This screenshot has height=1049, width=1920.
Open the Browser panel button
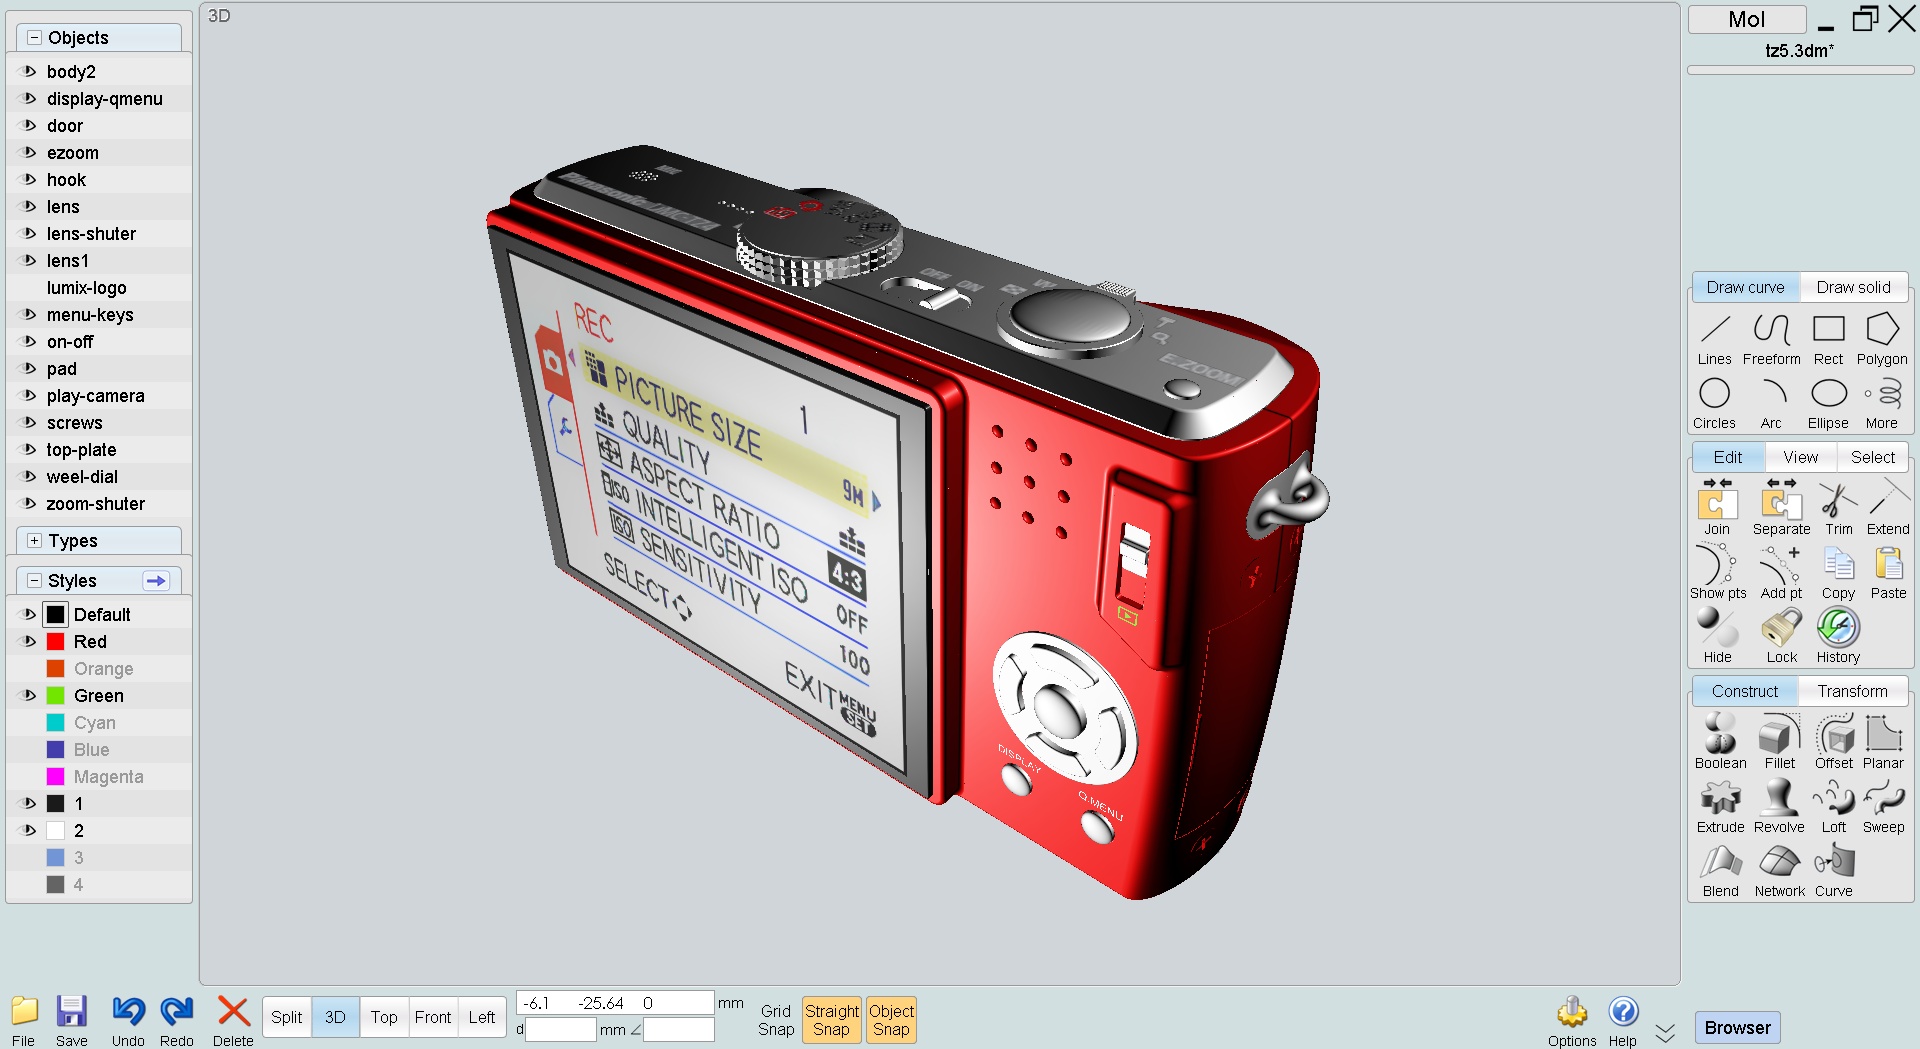click(x=1737, y=1027)
